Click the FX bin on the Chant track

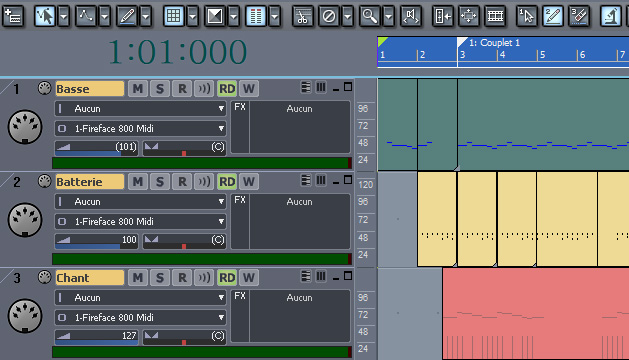click(x=290, y=316)
